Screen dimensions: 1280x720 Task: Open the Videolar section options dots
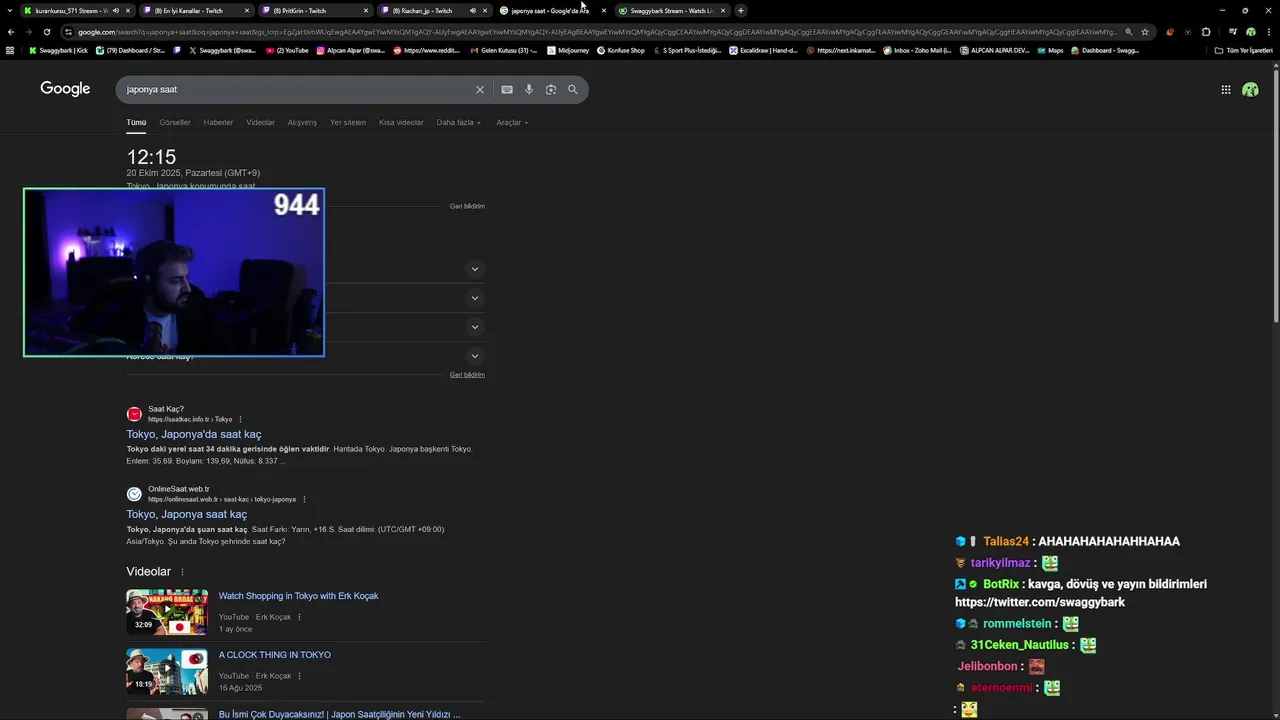[182, 572]
